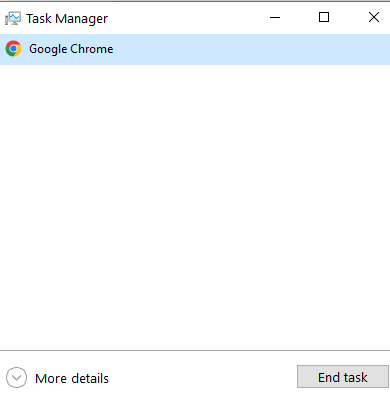Click blank highlighted space right of Google Chrome

[250, 49]
